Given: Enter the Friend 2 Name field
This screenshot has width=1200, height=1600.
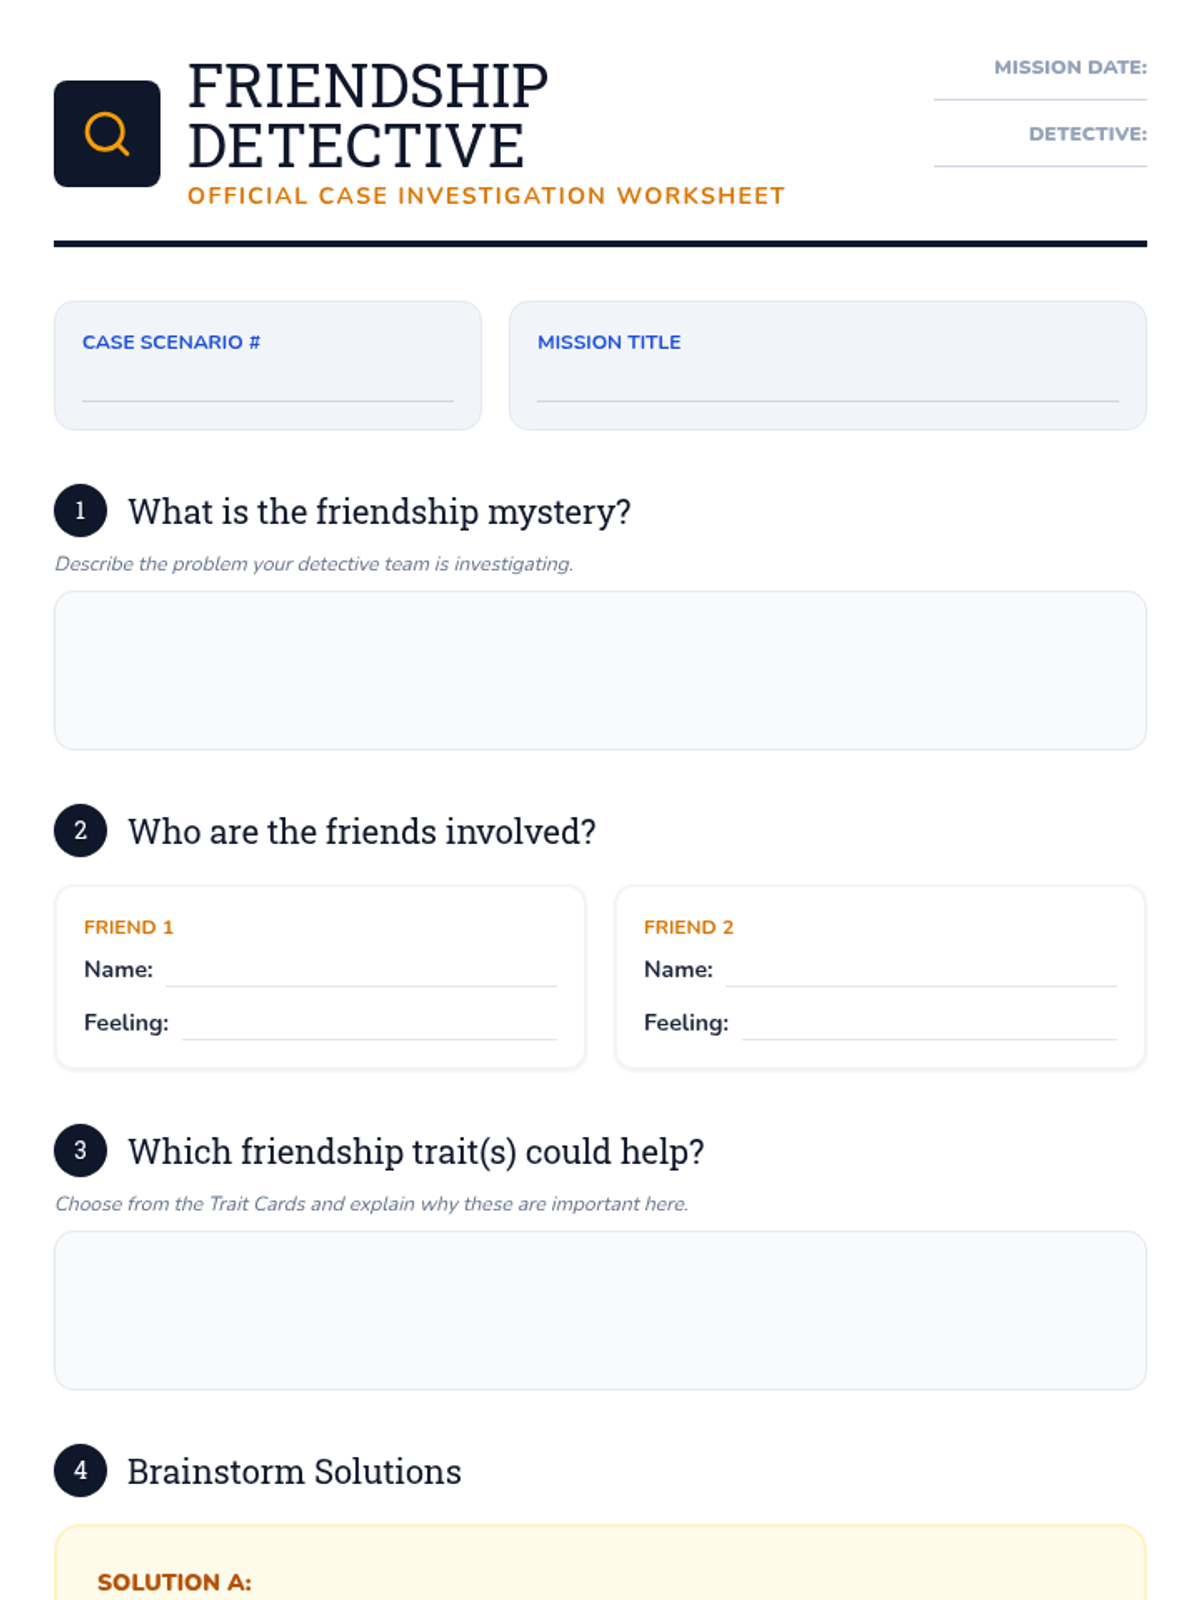Looking at the screenshot, I should pos(921,972).
